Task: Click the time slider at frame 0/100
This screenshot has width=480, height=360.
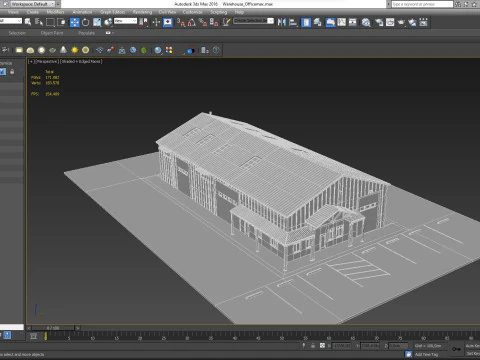Action: (x=53, y=328)
